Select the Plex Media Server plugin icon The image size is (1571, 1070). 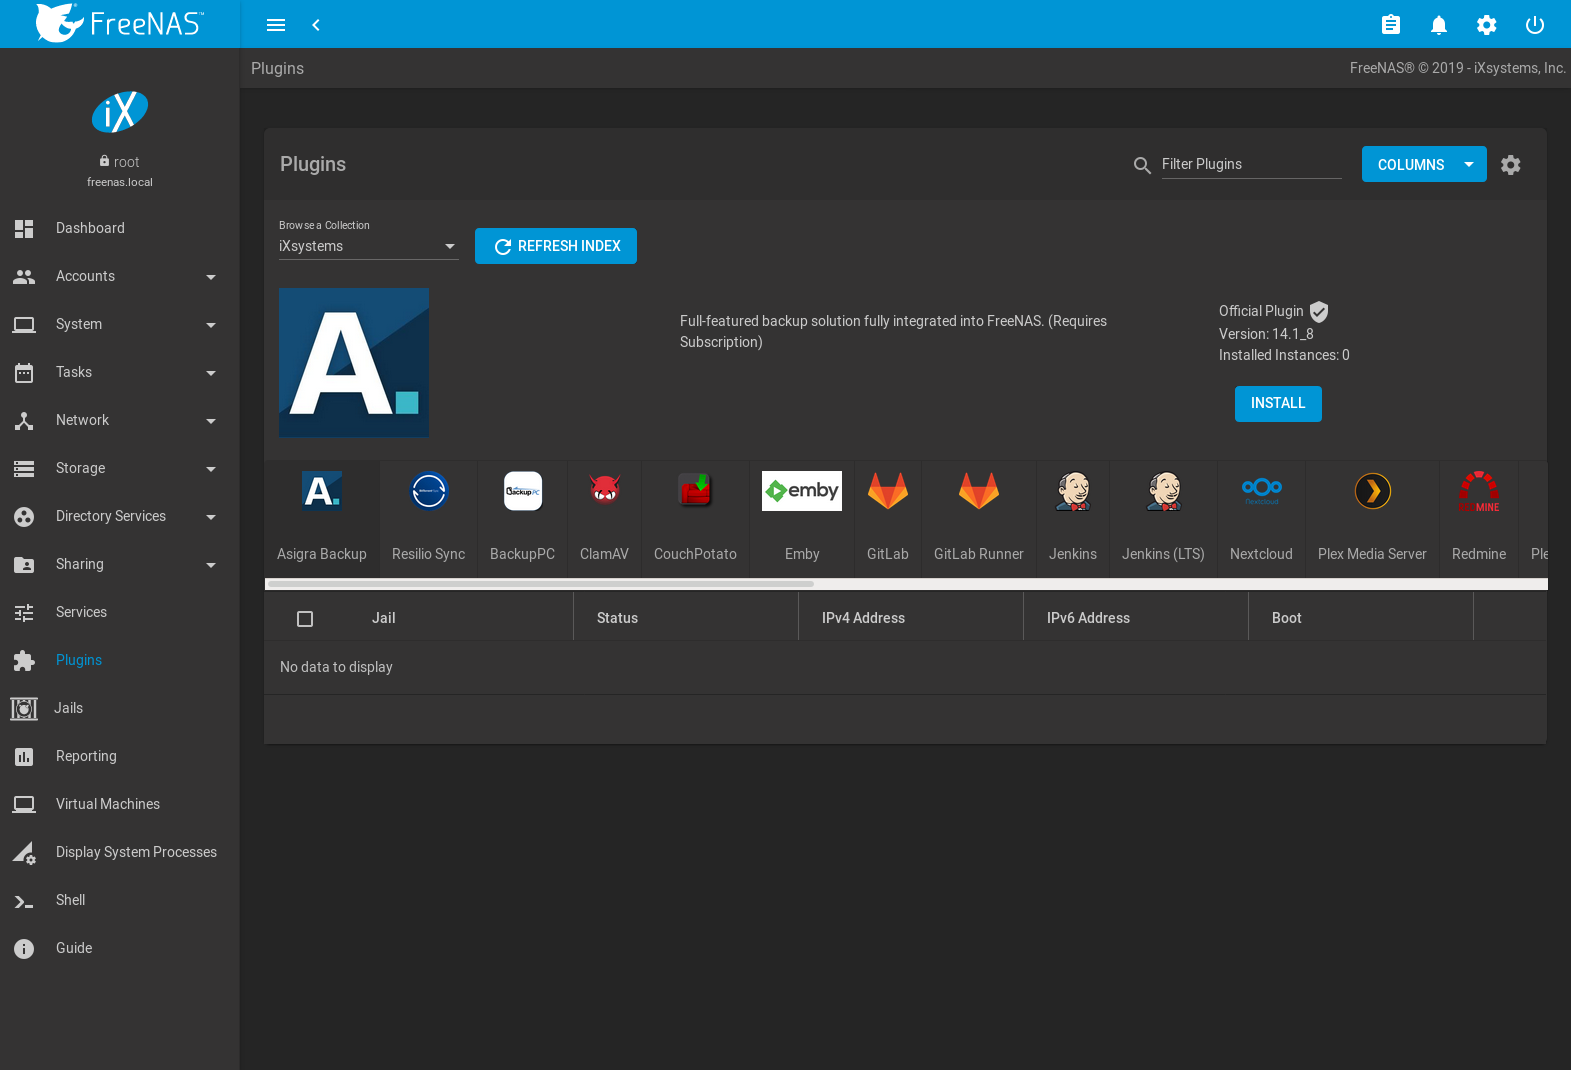pyautogui.click(x=1373, y=491)
